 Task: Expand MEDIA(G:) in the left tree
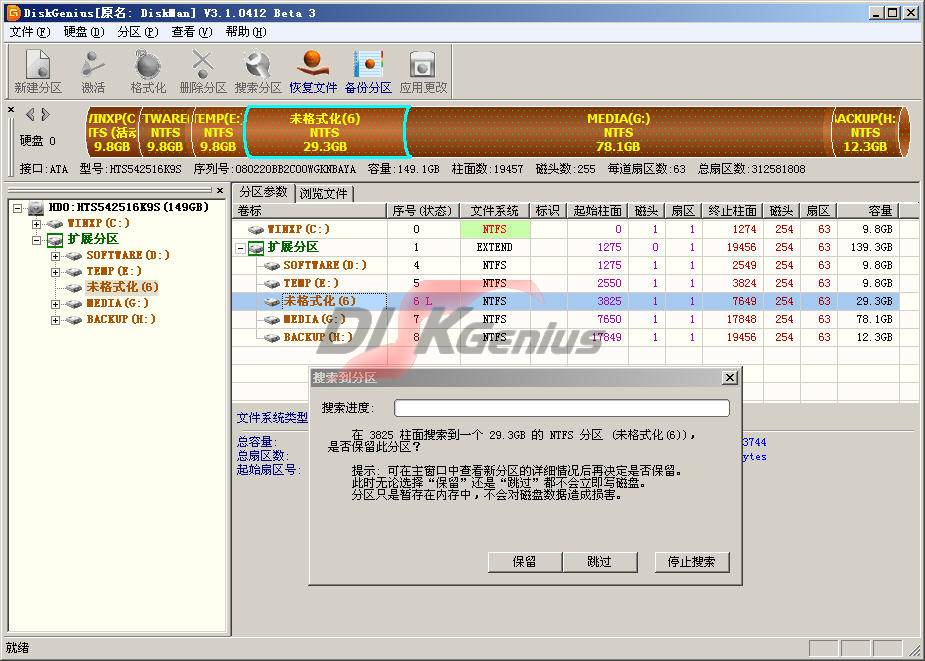click(x=55, y=303)
